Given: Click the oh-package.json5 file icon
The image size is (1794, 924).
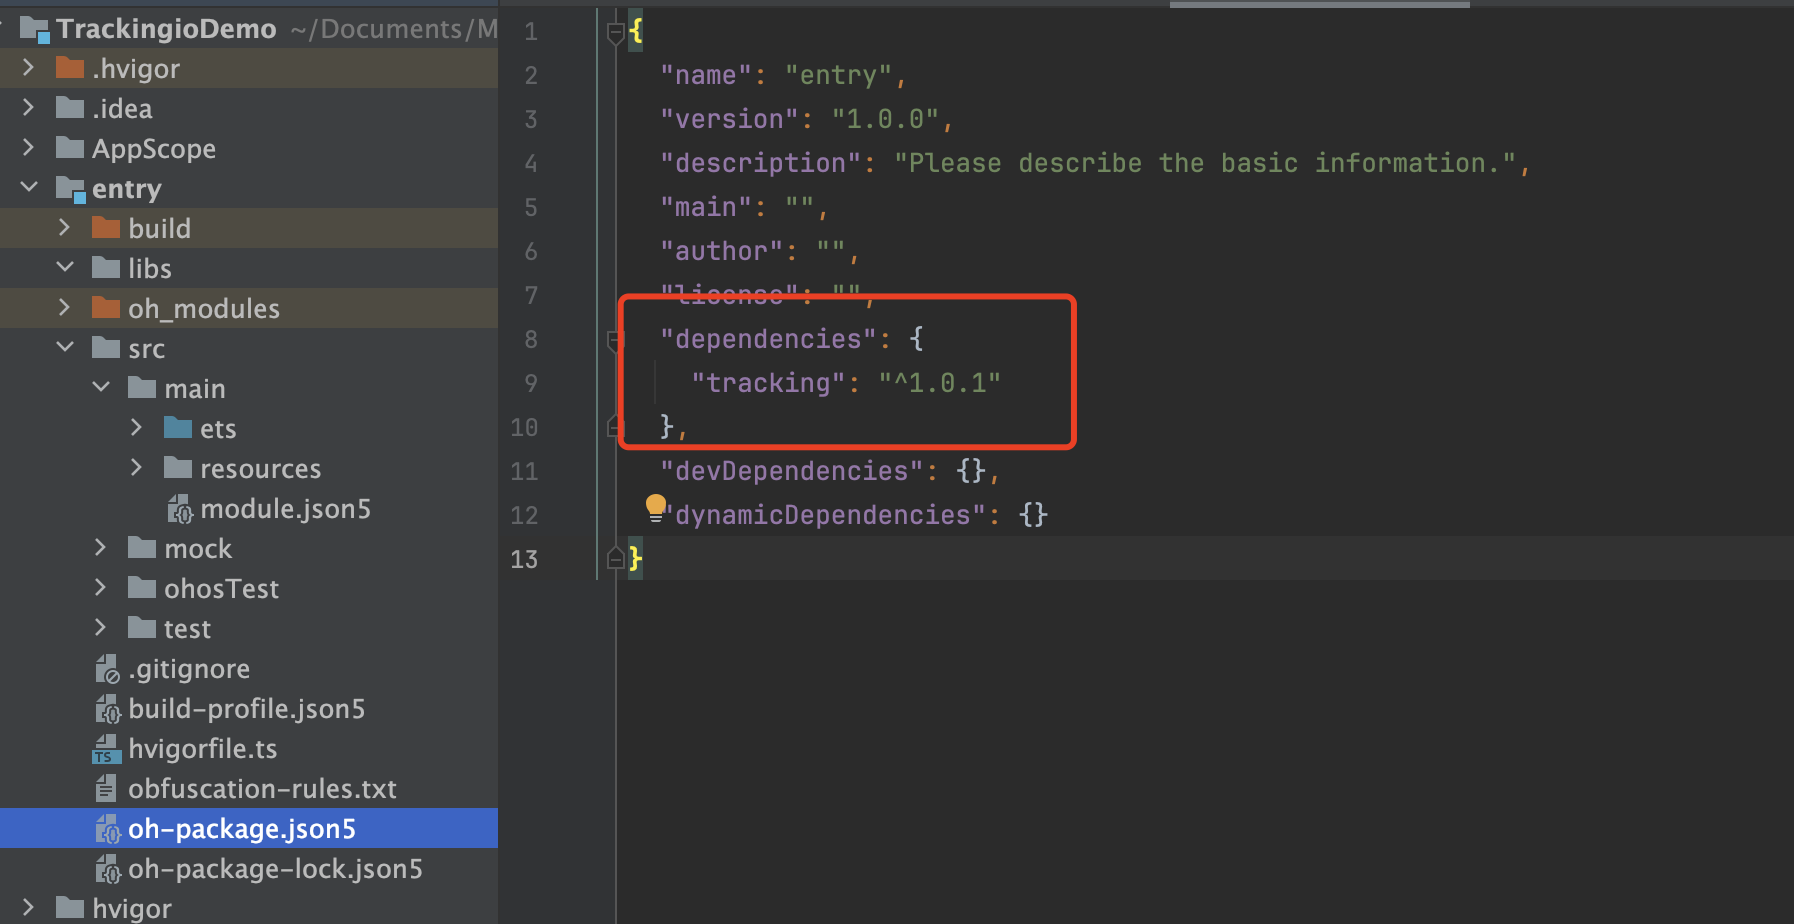Looking at the screenshot, I should (x=108, y=828).
